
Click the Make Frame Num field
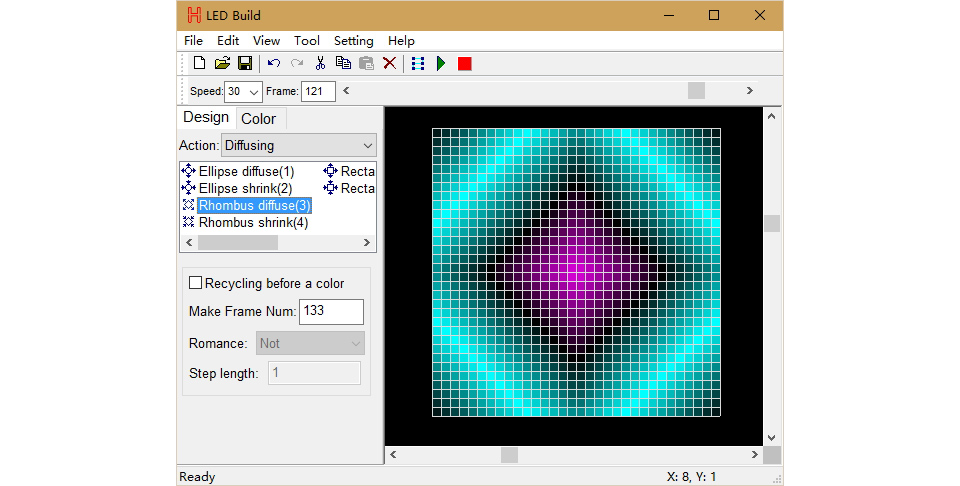click(x=331, y=312)
